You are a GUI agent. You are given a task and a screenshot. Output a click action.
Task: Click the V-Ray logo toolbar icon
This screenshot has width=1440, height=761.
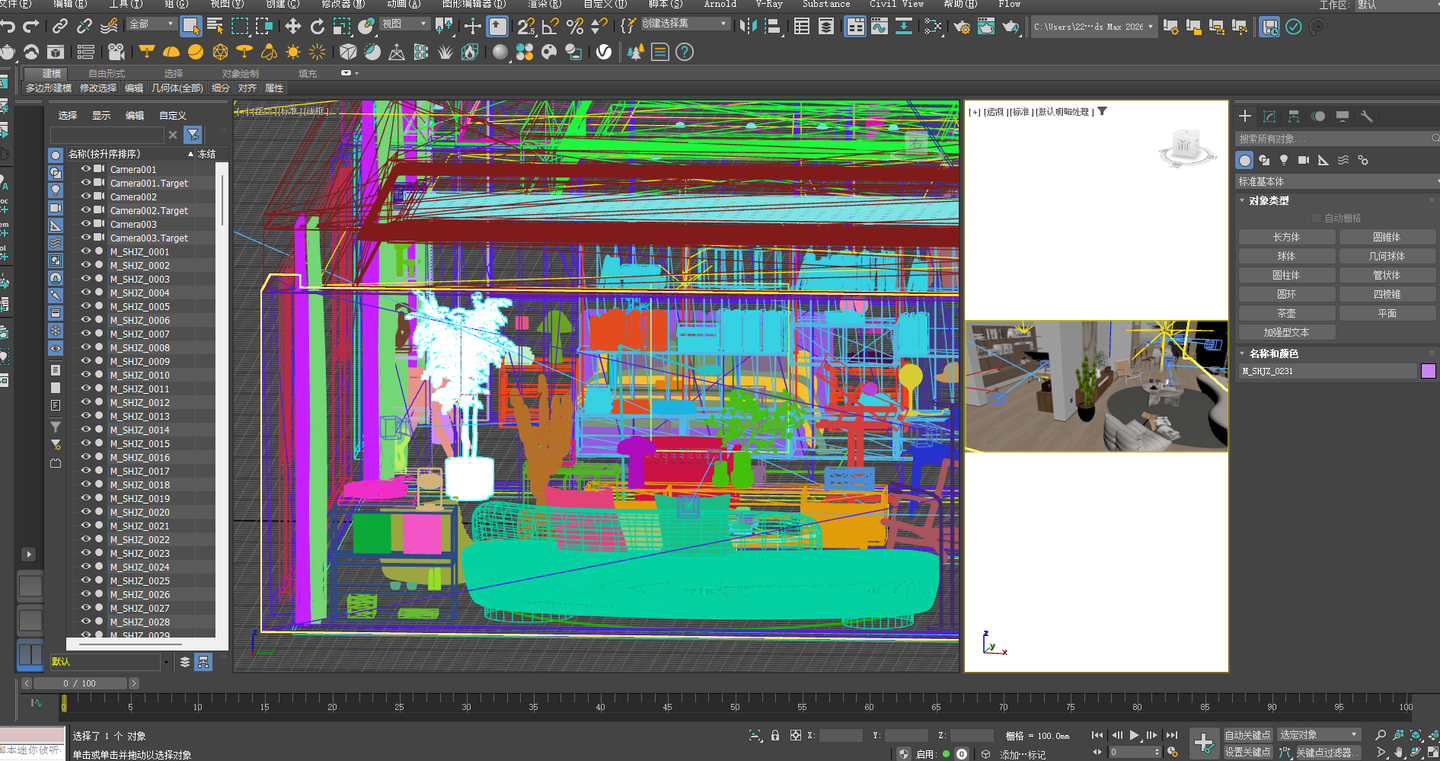[604, 52]
